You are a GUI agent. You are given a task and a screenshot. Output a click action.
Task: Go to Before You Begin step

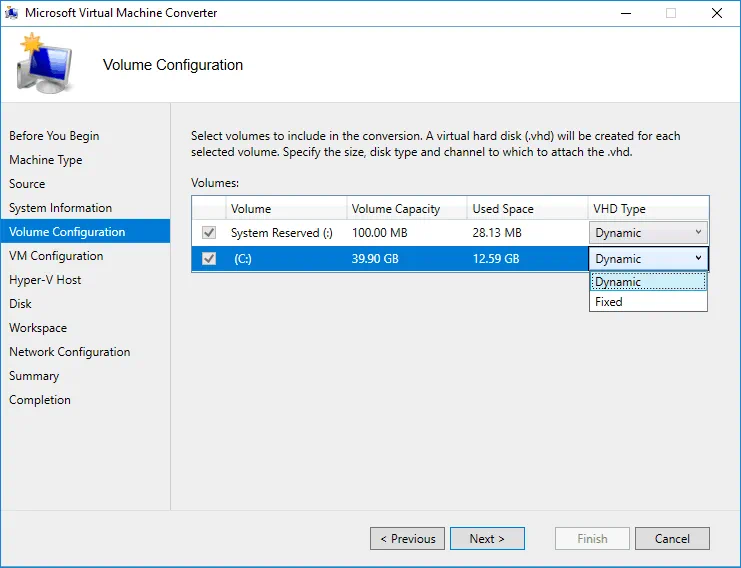tap(54, 136)
